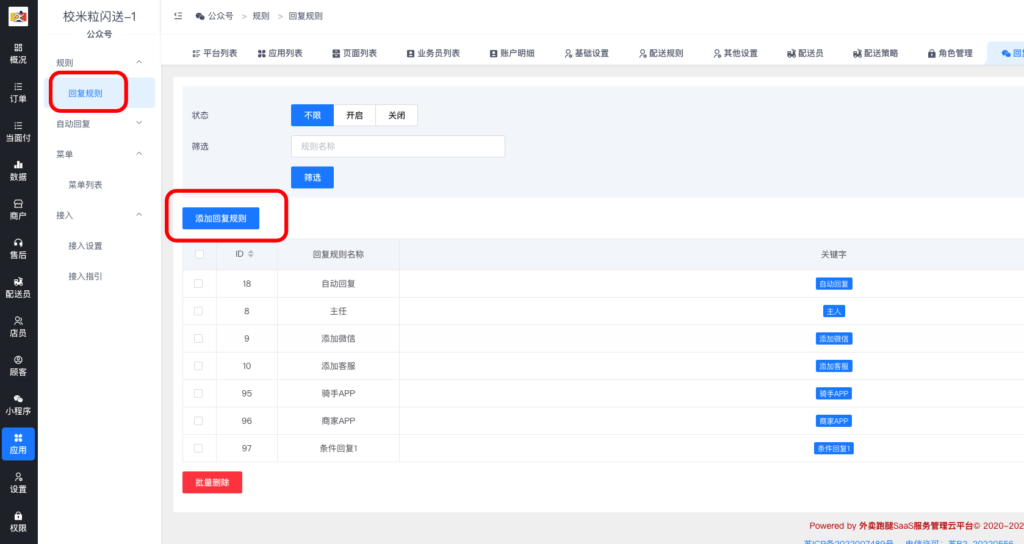1024x544 pixels.
Task: Tick the checkbox for row 条件回复1
Action: (199, 448)
